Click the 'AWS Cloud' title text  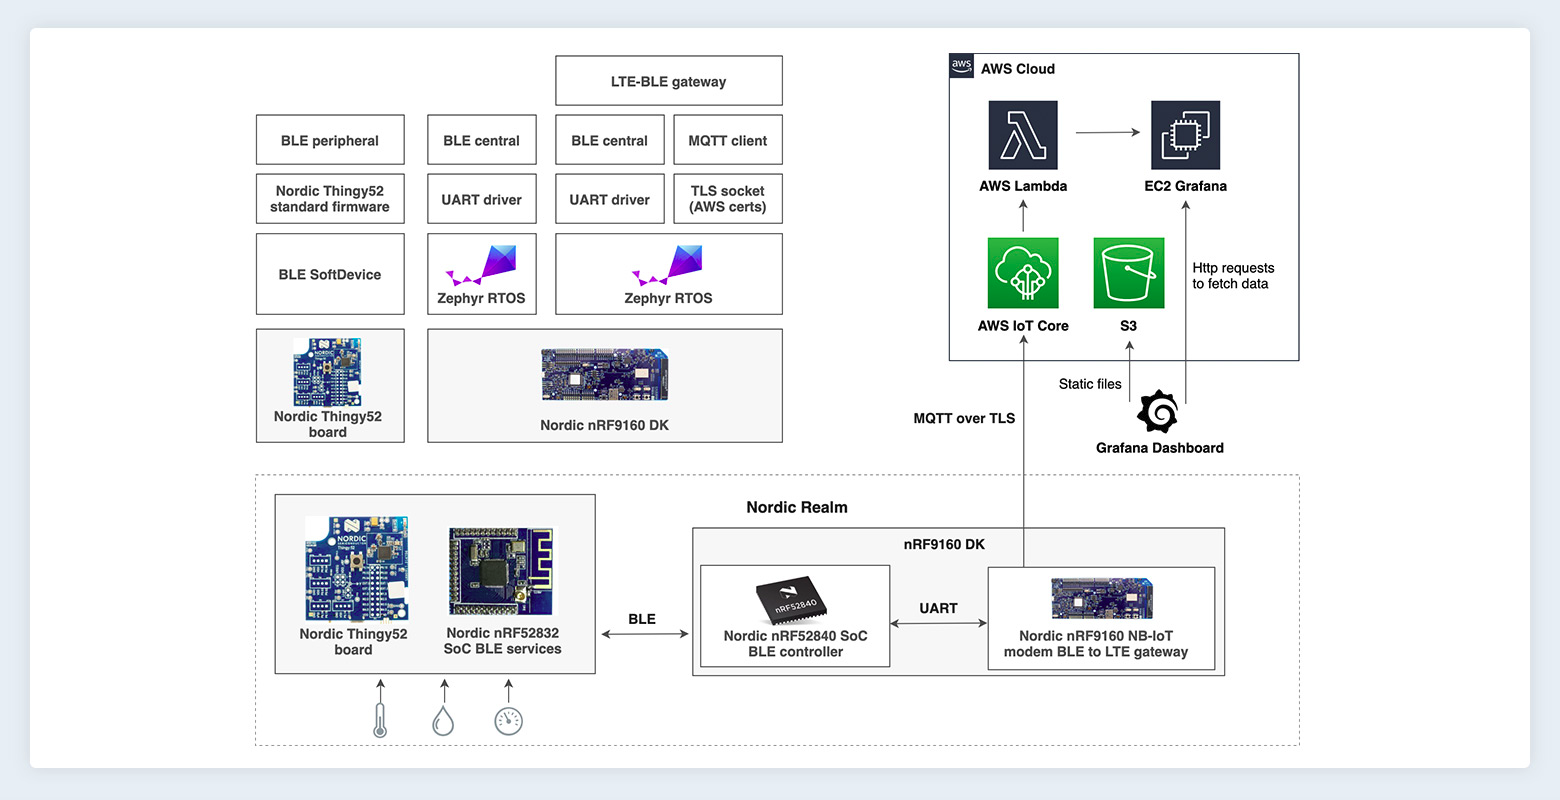(1018, 69)
